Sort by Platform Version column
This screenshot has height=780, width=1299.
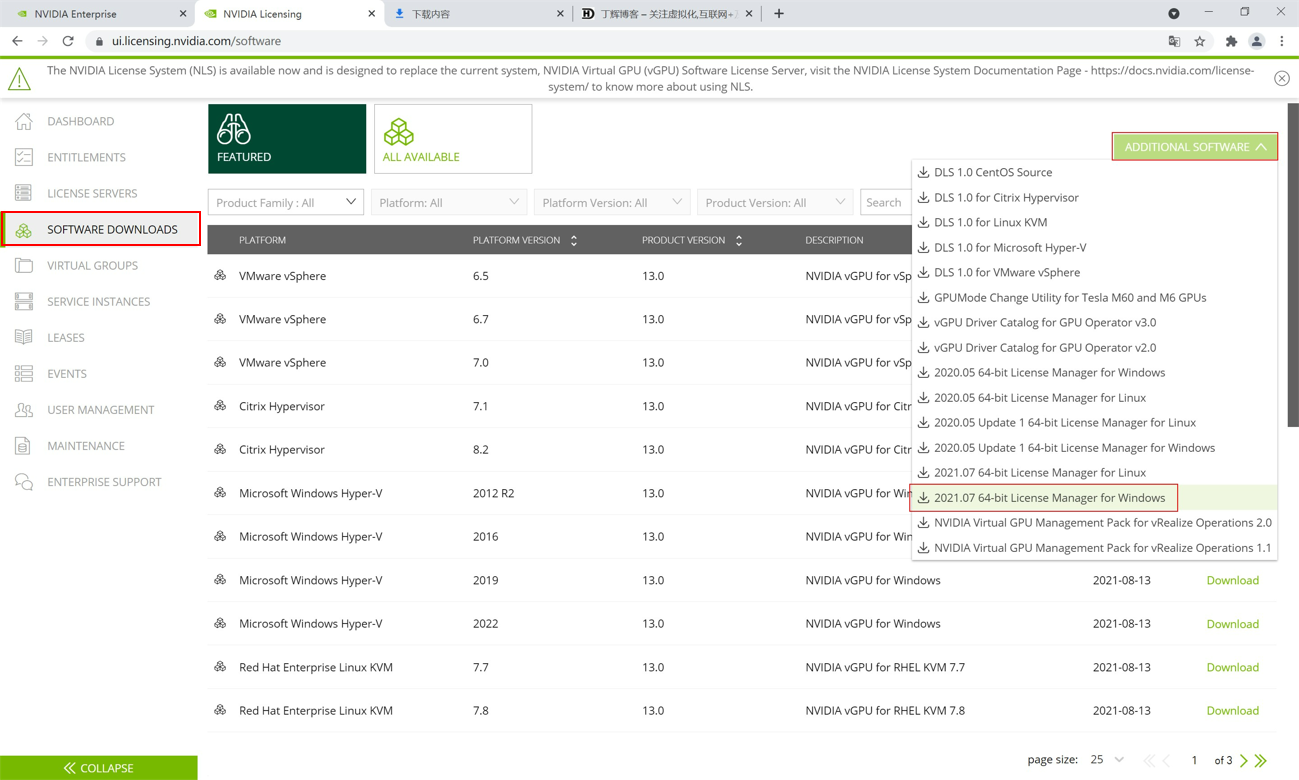click(573, 240)
